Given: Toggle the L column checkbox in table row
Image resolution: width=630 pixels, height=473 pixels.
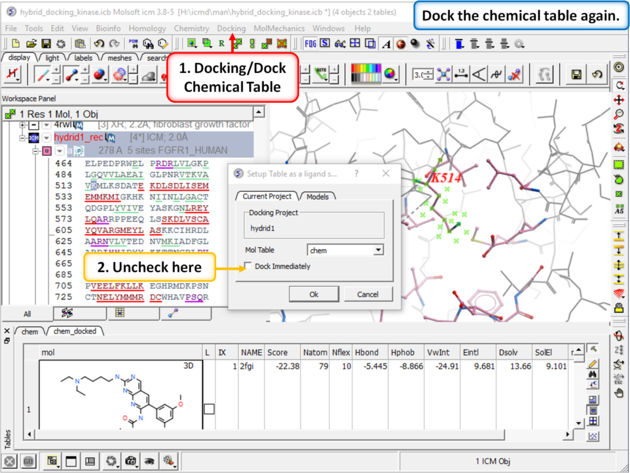Looking at the screenshot, I should tap(209, 408).
